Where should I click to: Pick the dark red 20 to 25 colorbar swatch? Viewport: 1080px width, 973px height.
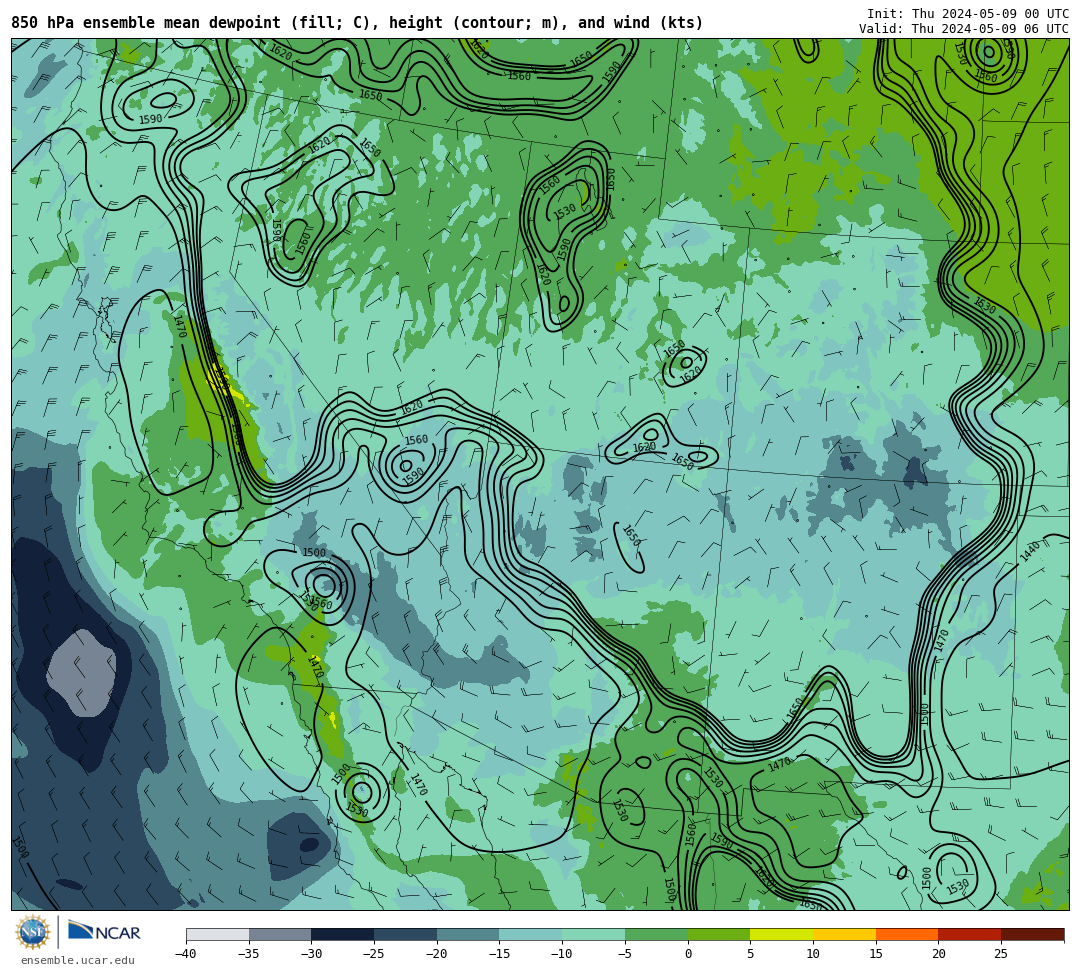[x=970, y=934]
